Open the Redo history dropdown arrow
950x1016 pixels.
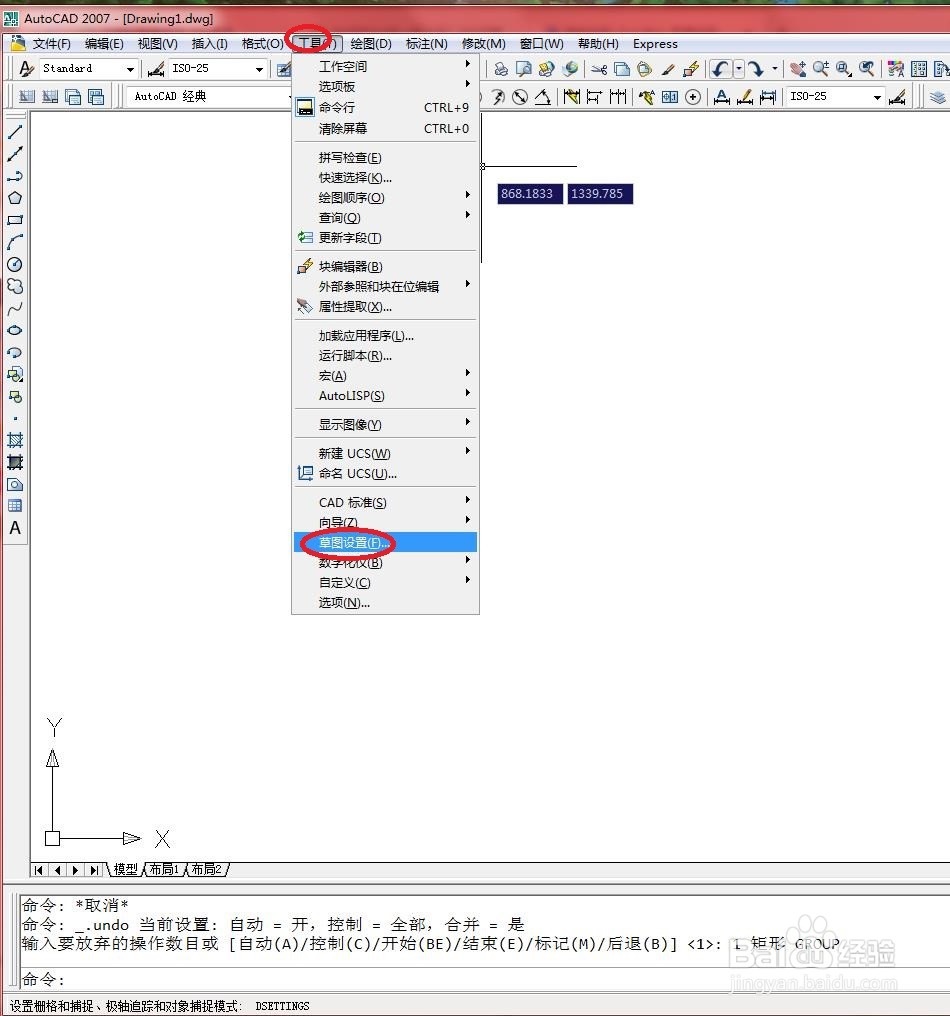pos(774,69)
